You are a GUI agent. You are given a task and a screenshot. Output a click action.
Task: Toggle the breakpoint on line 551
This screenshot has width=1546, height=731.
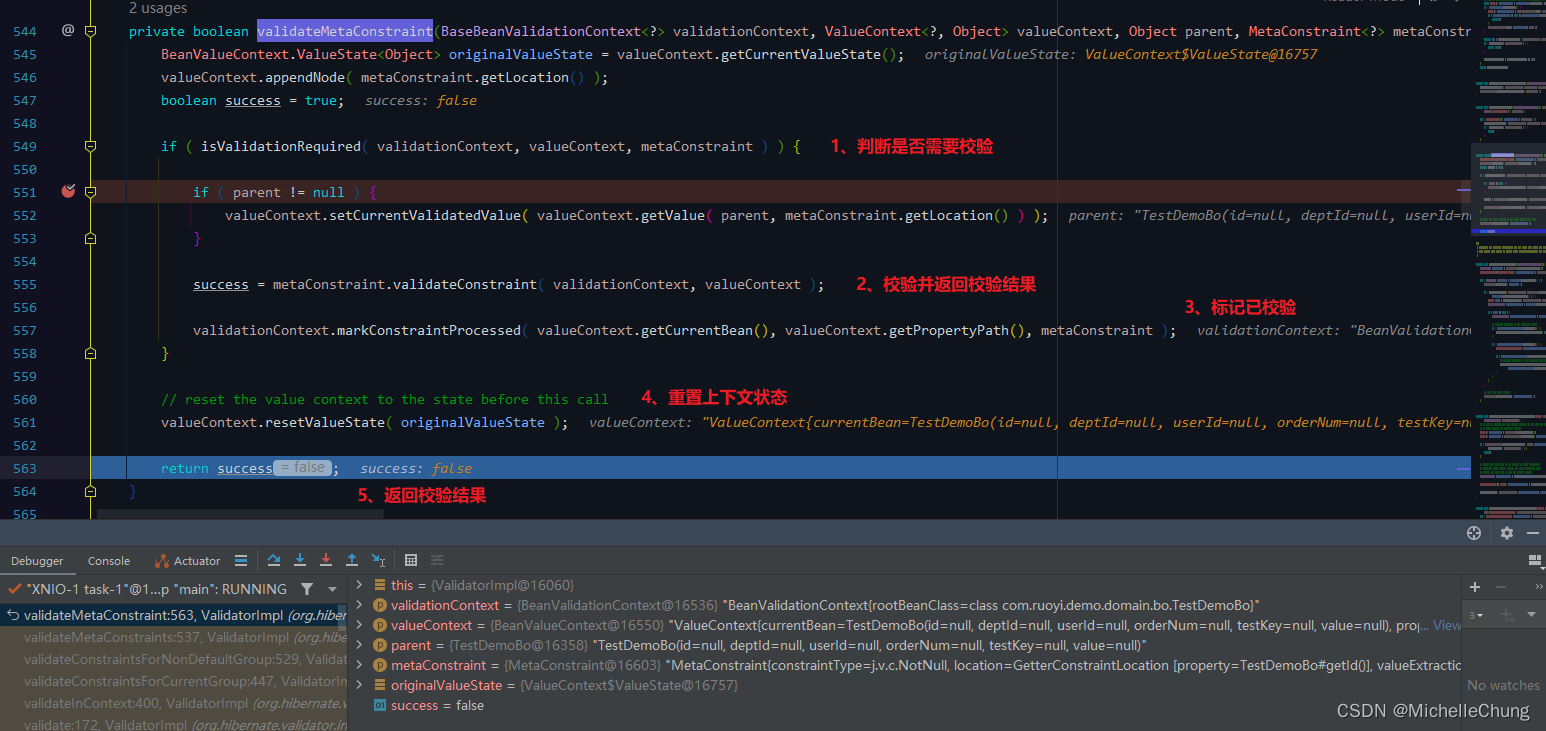click(68, 191)
